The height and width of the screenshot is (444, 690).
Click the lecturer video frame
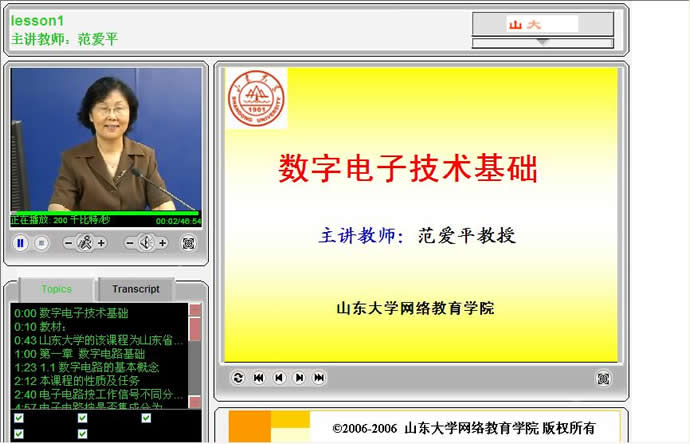[x=106, y=139]
